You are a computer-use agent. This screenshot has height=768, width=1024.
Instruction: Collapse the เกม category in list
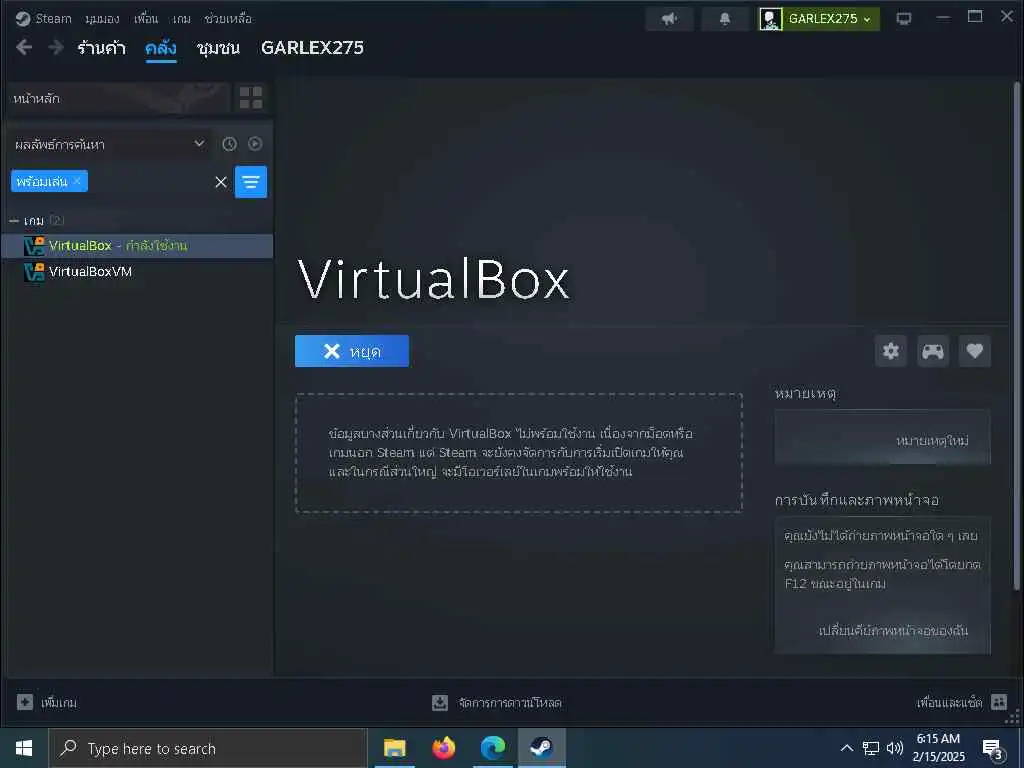point(14,221)
